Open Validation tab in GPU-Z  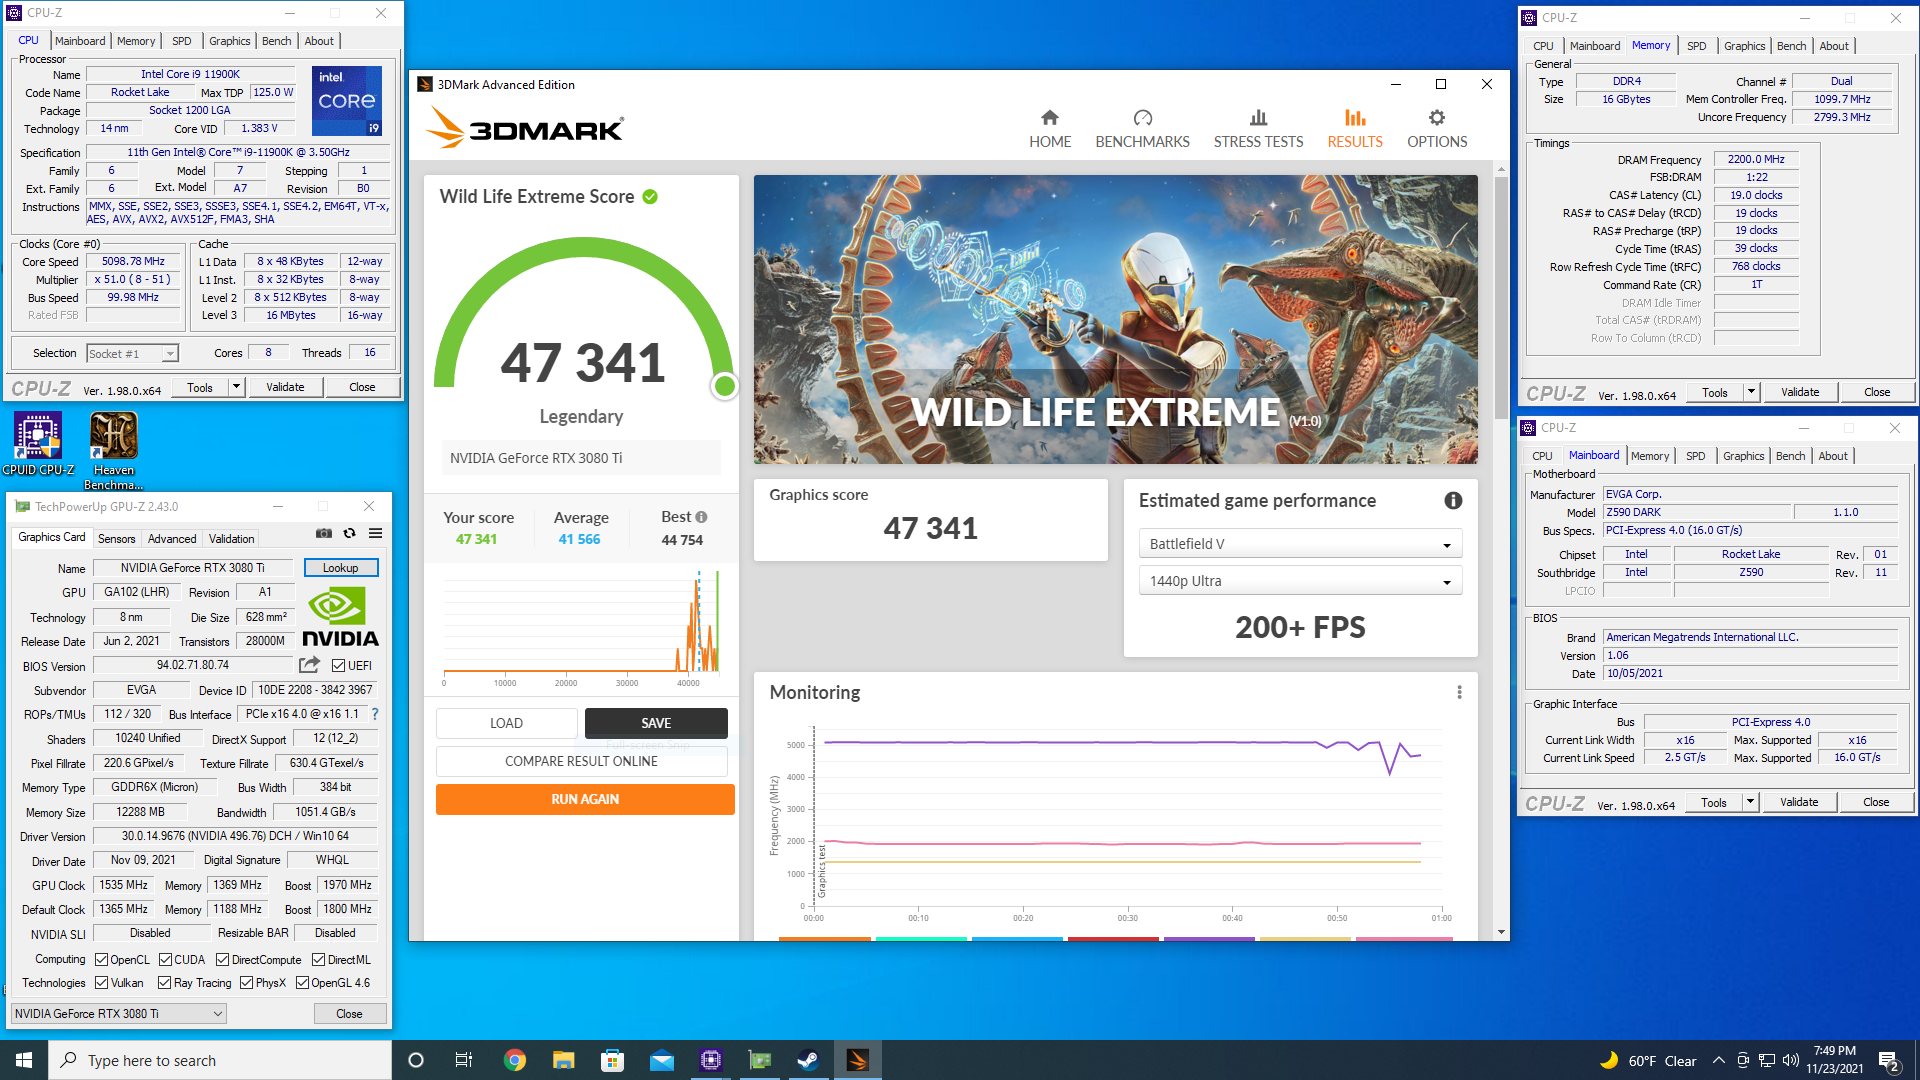231,538
